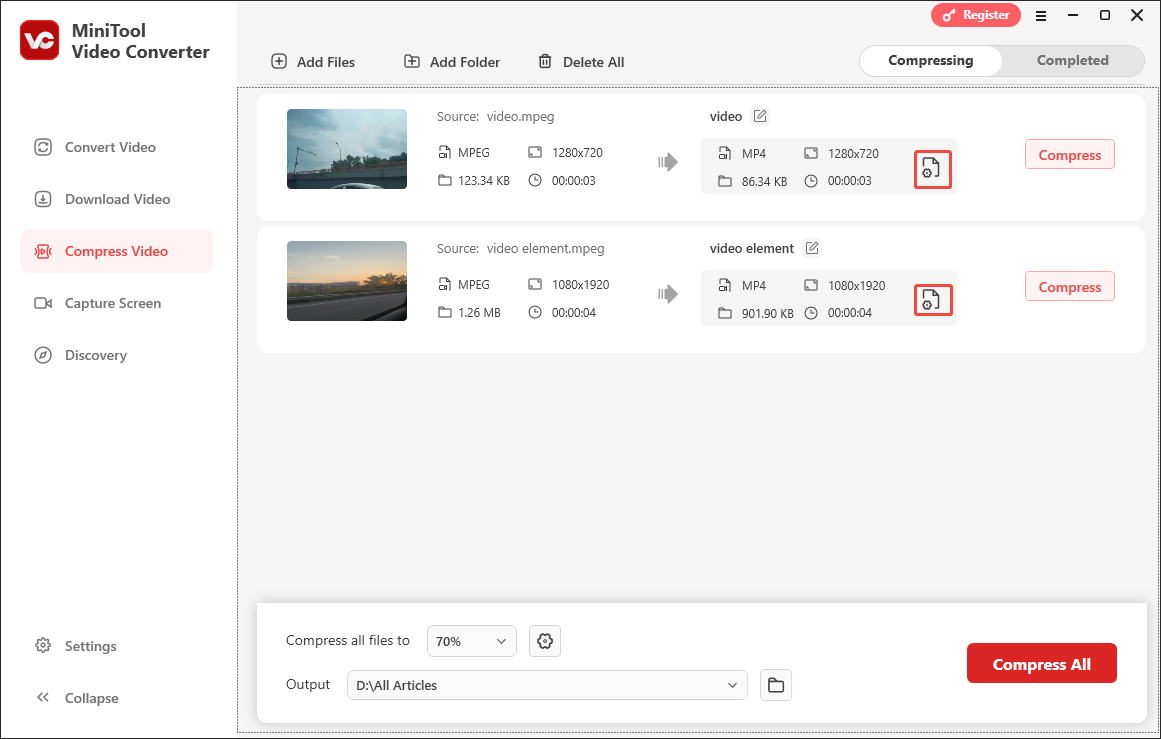Open settings icon for video output
The width and height of the screenshot is (1161, 739).
931,170
